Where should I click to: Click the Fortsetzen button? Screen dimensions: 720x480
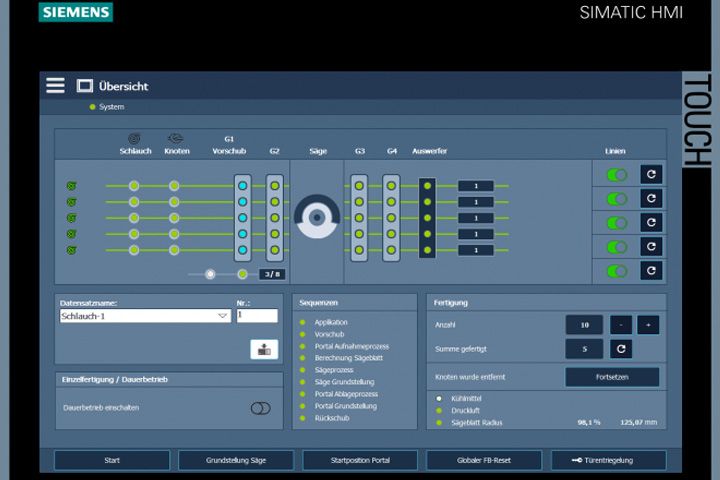[x=611, y=377]
